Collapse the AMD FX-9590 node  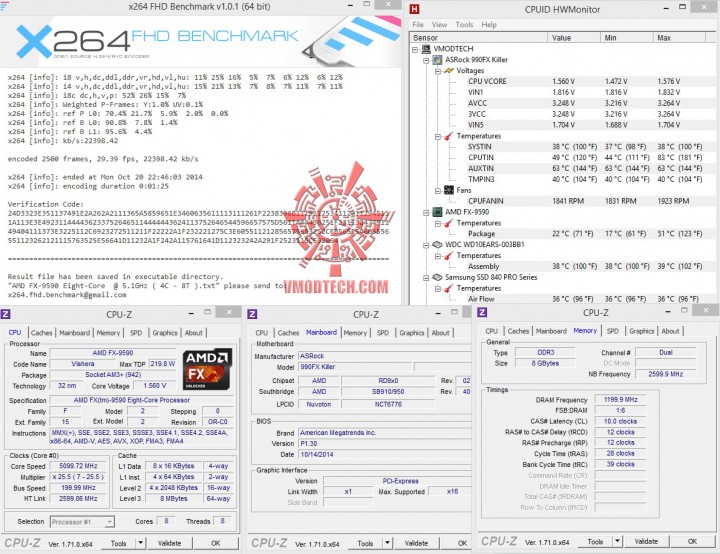coord(426,212)
